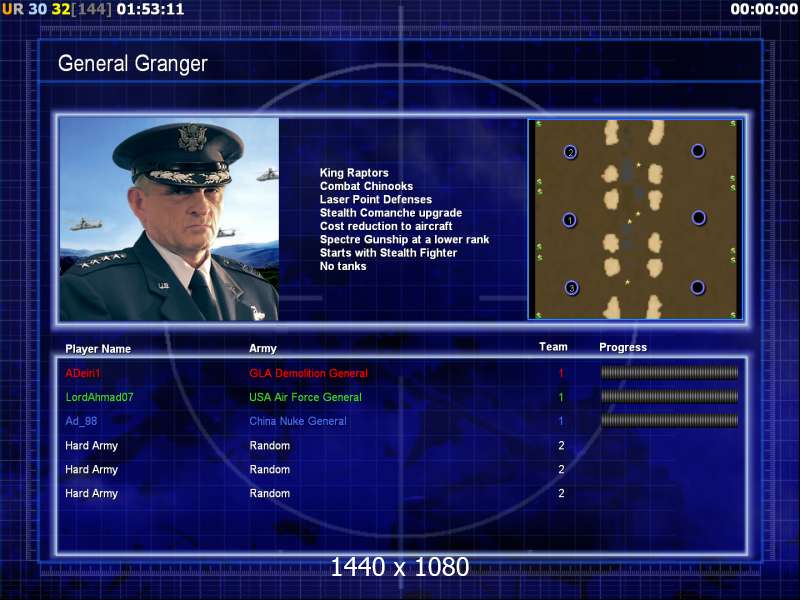Click Spectre Gunship at a lower rank
This screenshot has height=600, width=800.
(x=404, y=239)
